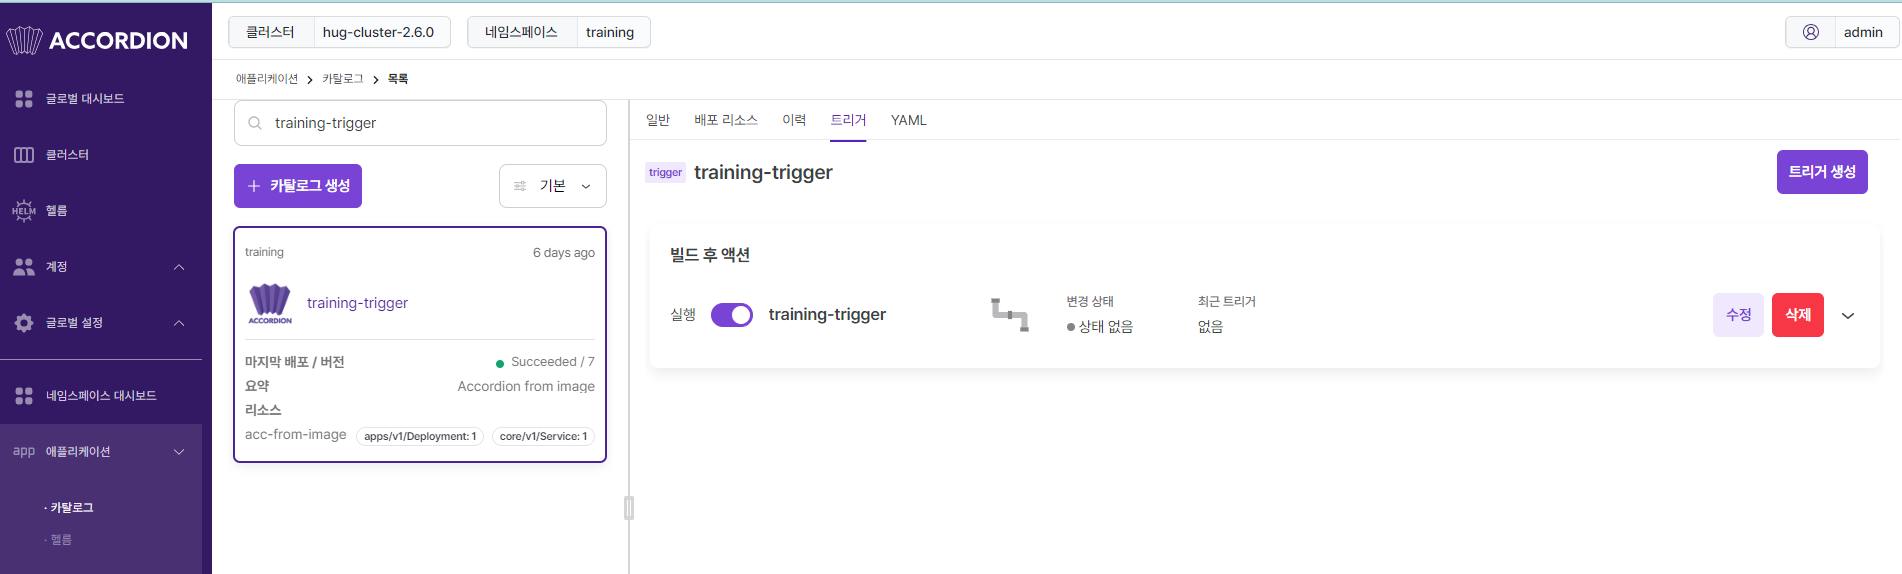Viewport: 1902px width, 574px height.
Task: Open the 기본 sort dropdown
Action: 553,186
